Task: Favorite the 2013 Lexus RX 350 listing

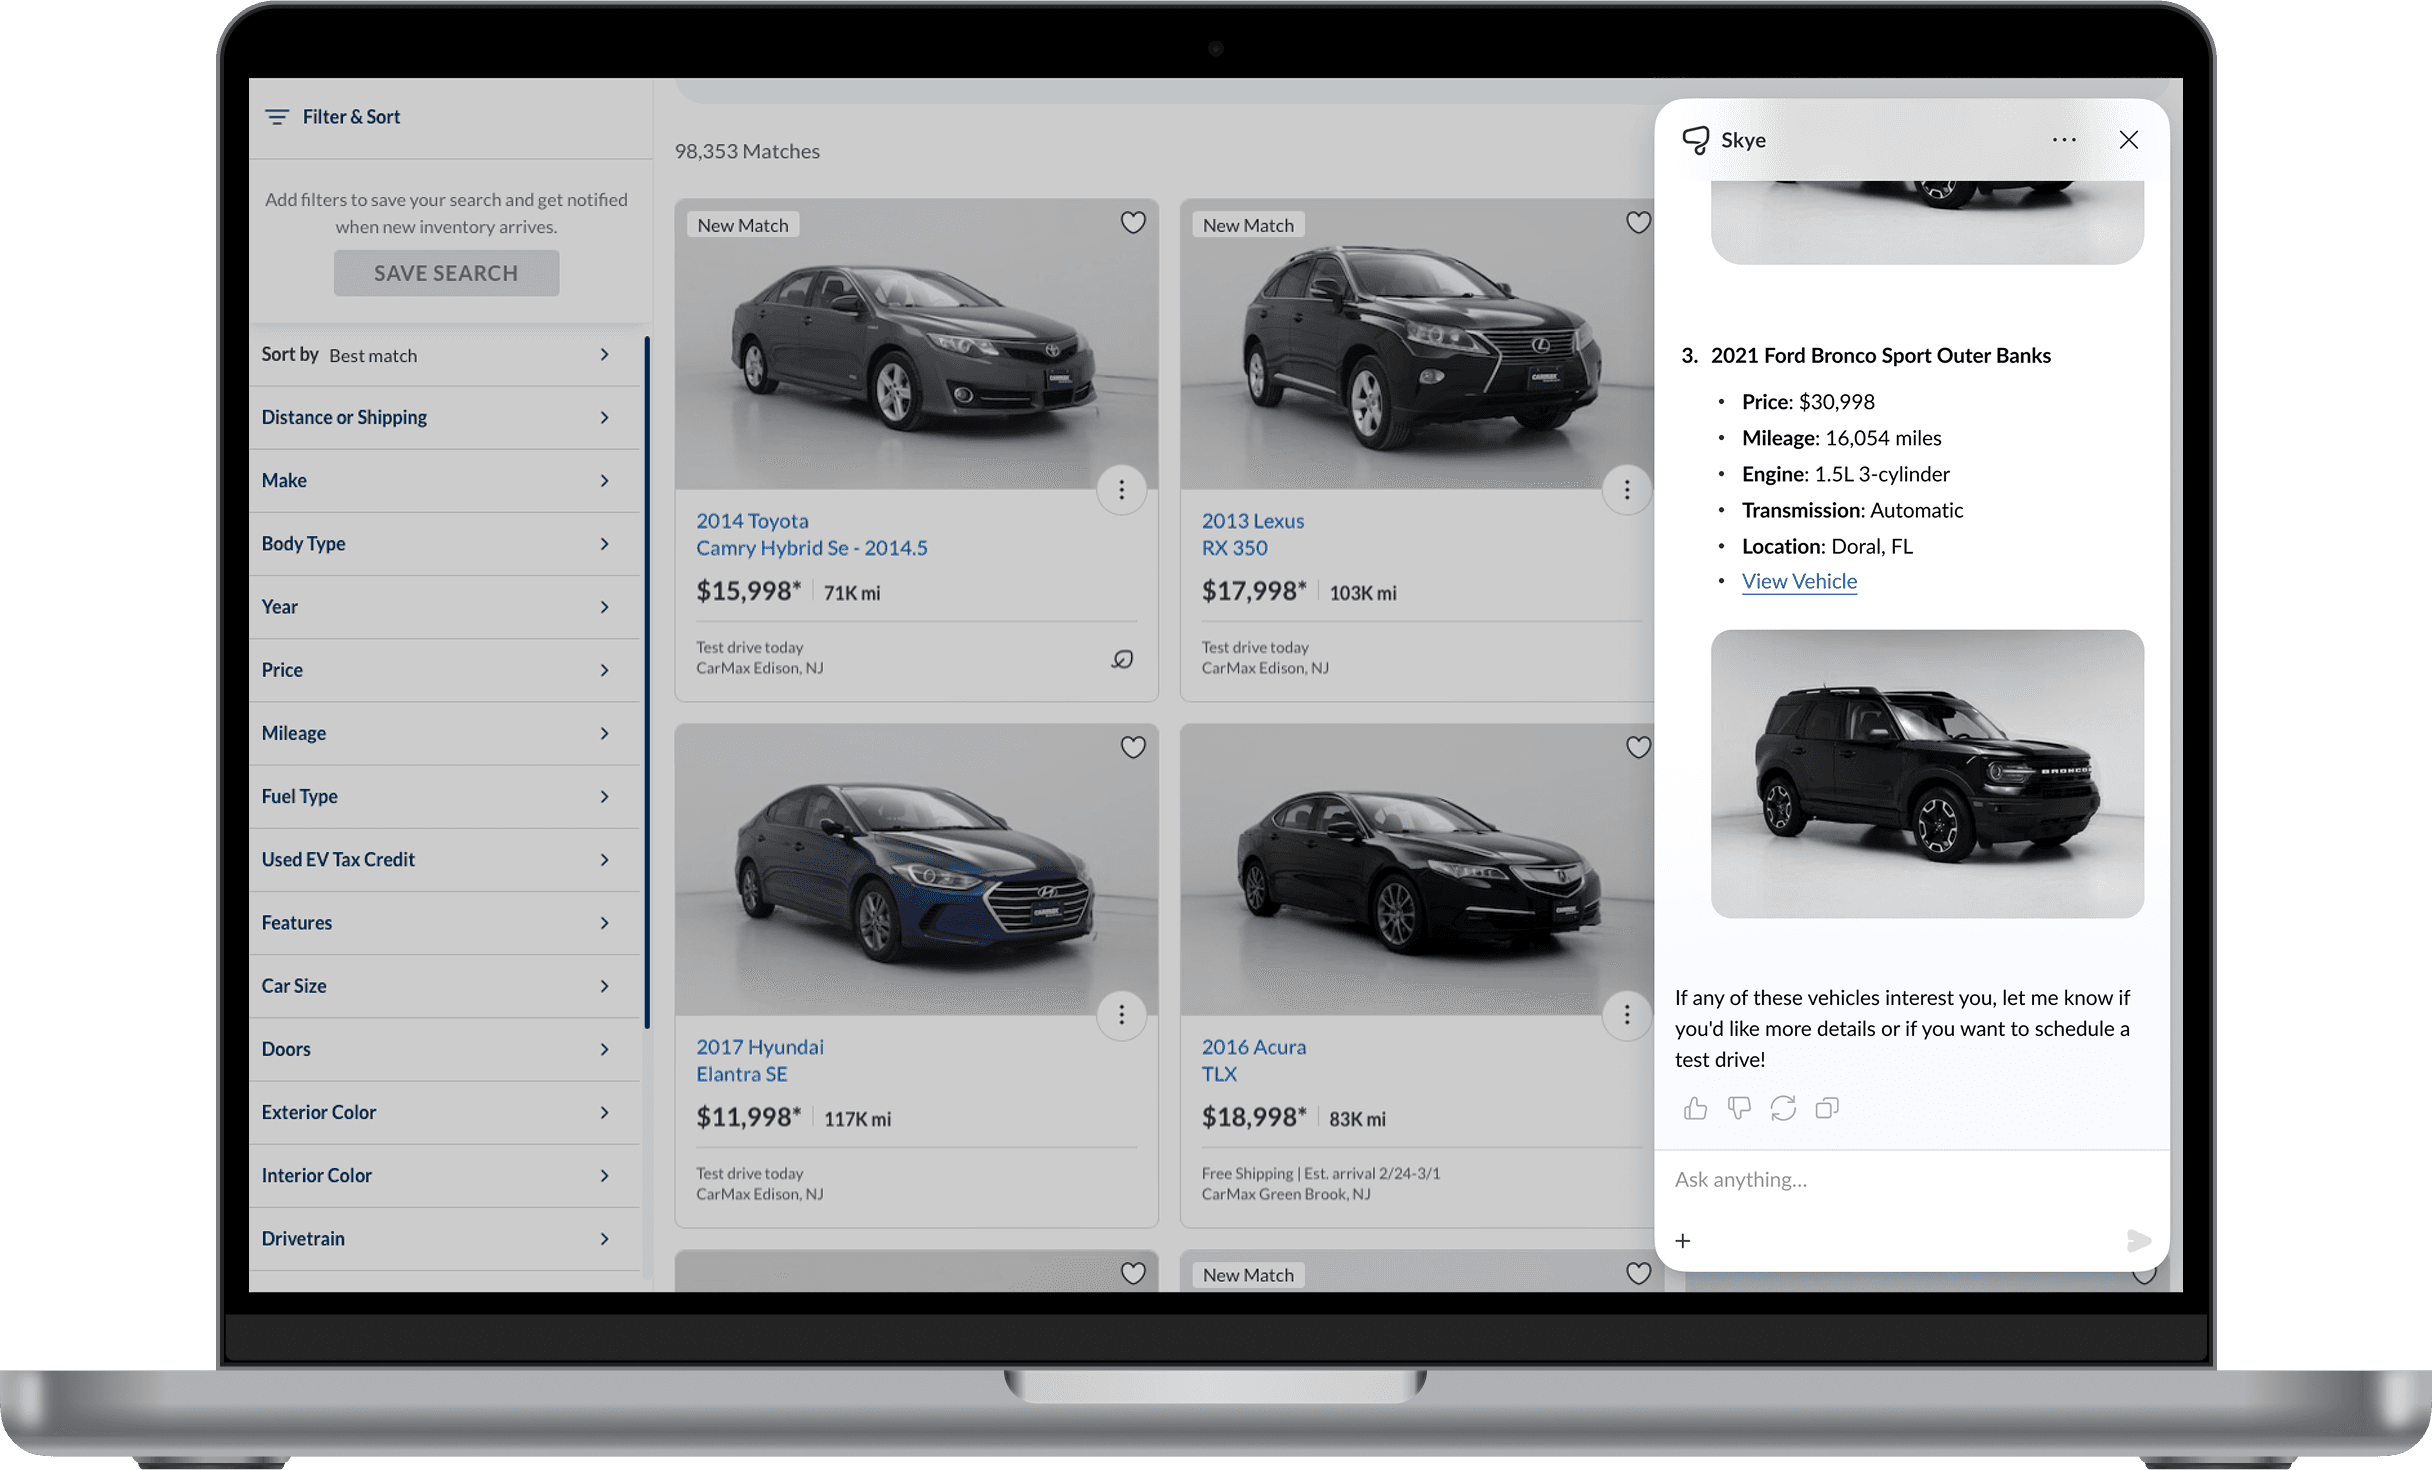Action: pos(1638,222)
